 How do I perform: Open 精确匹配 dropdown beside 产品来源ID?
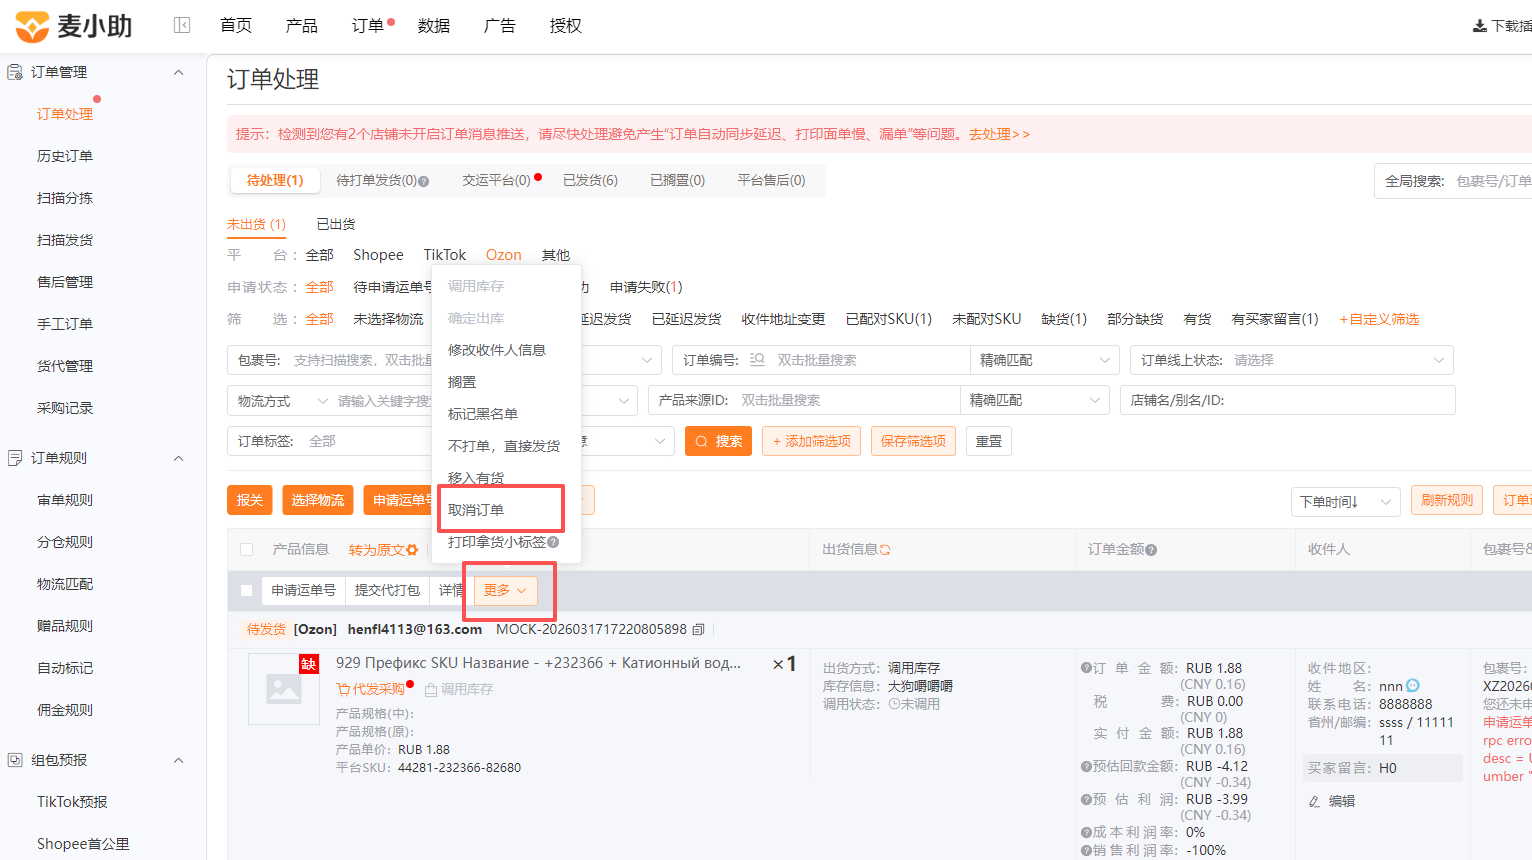[x=1034, y=400]
